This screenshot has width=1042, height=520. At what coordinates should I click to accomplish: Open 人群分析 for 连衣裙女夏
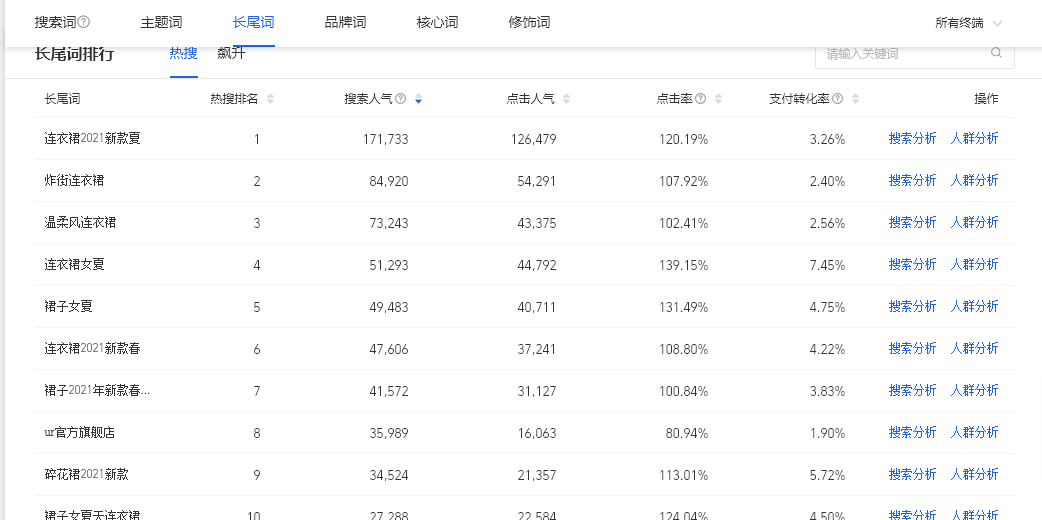(x=974, y=264)
